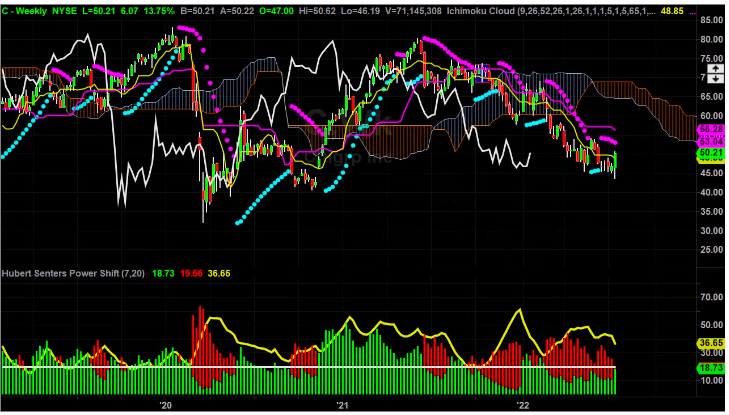729x415 pixels.
Task: Click the "65.00" price axis label
Action: tap(711, 97)
